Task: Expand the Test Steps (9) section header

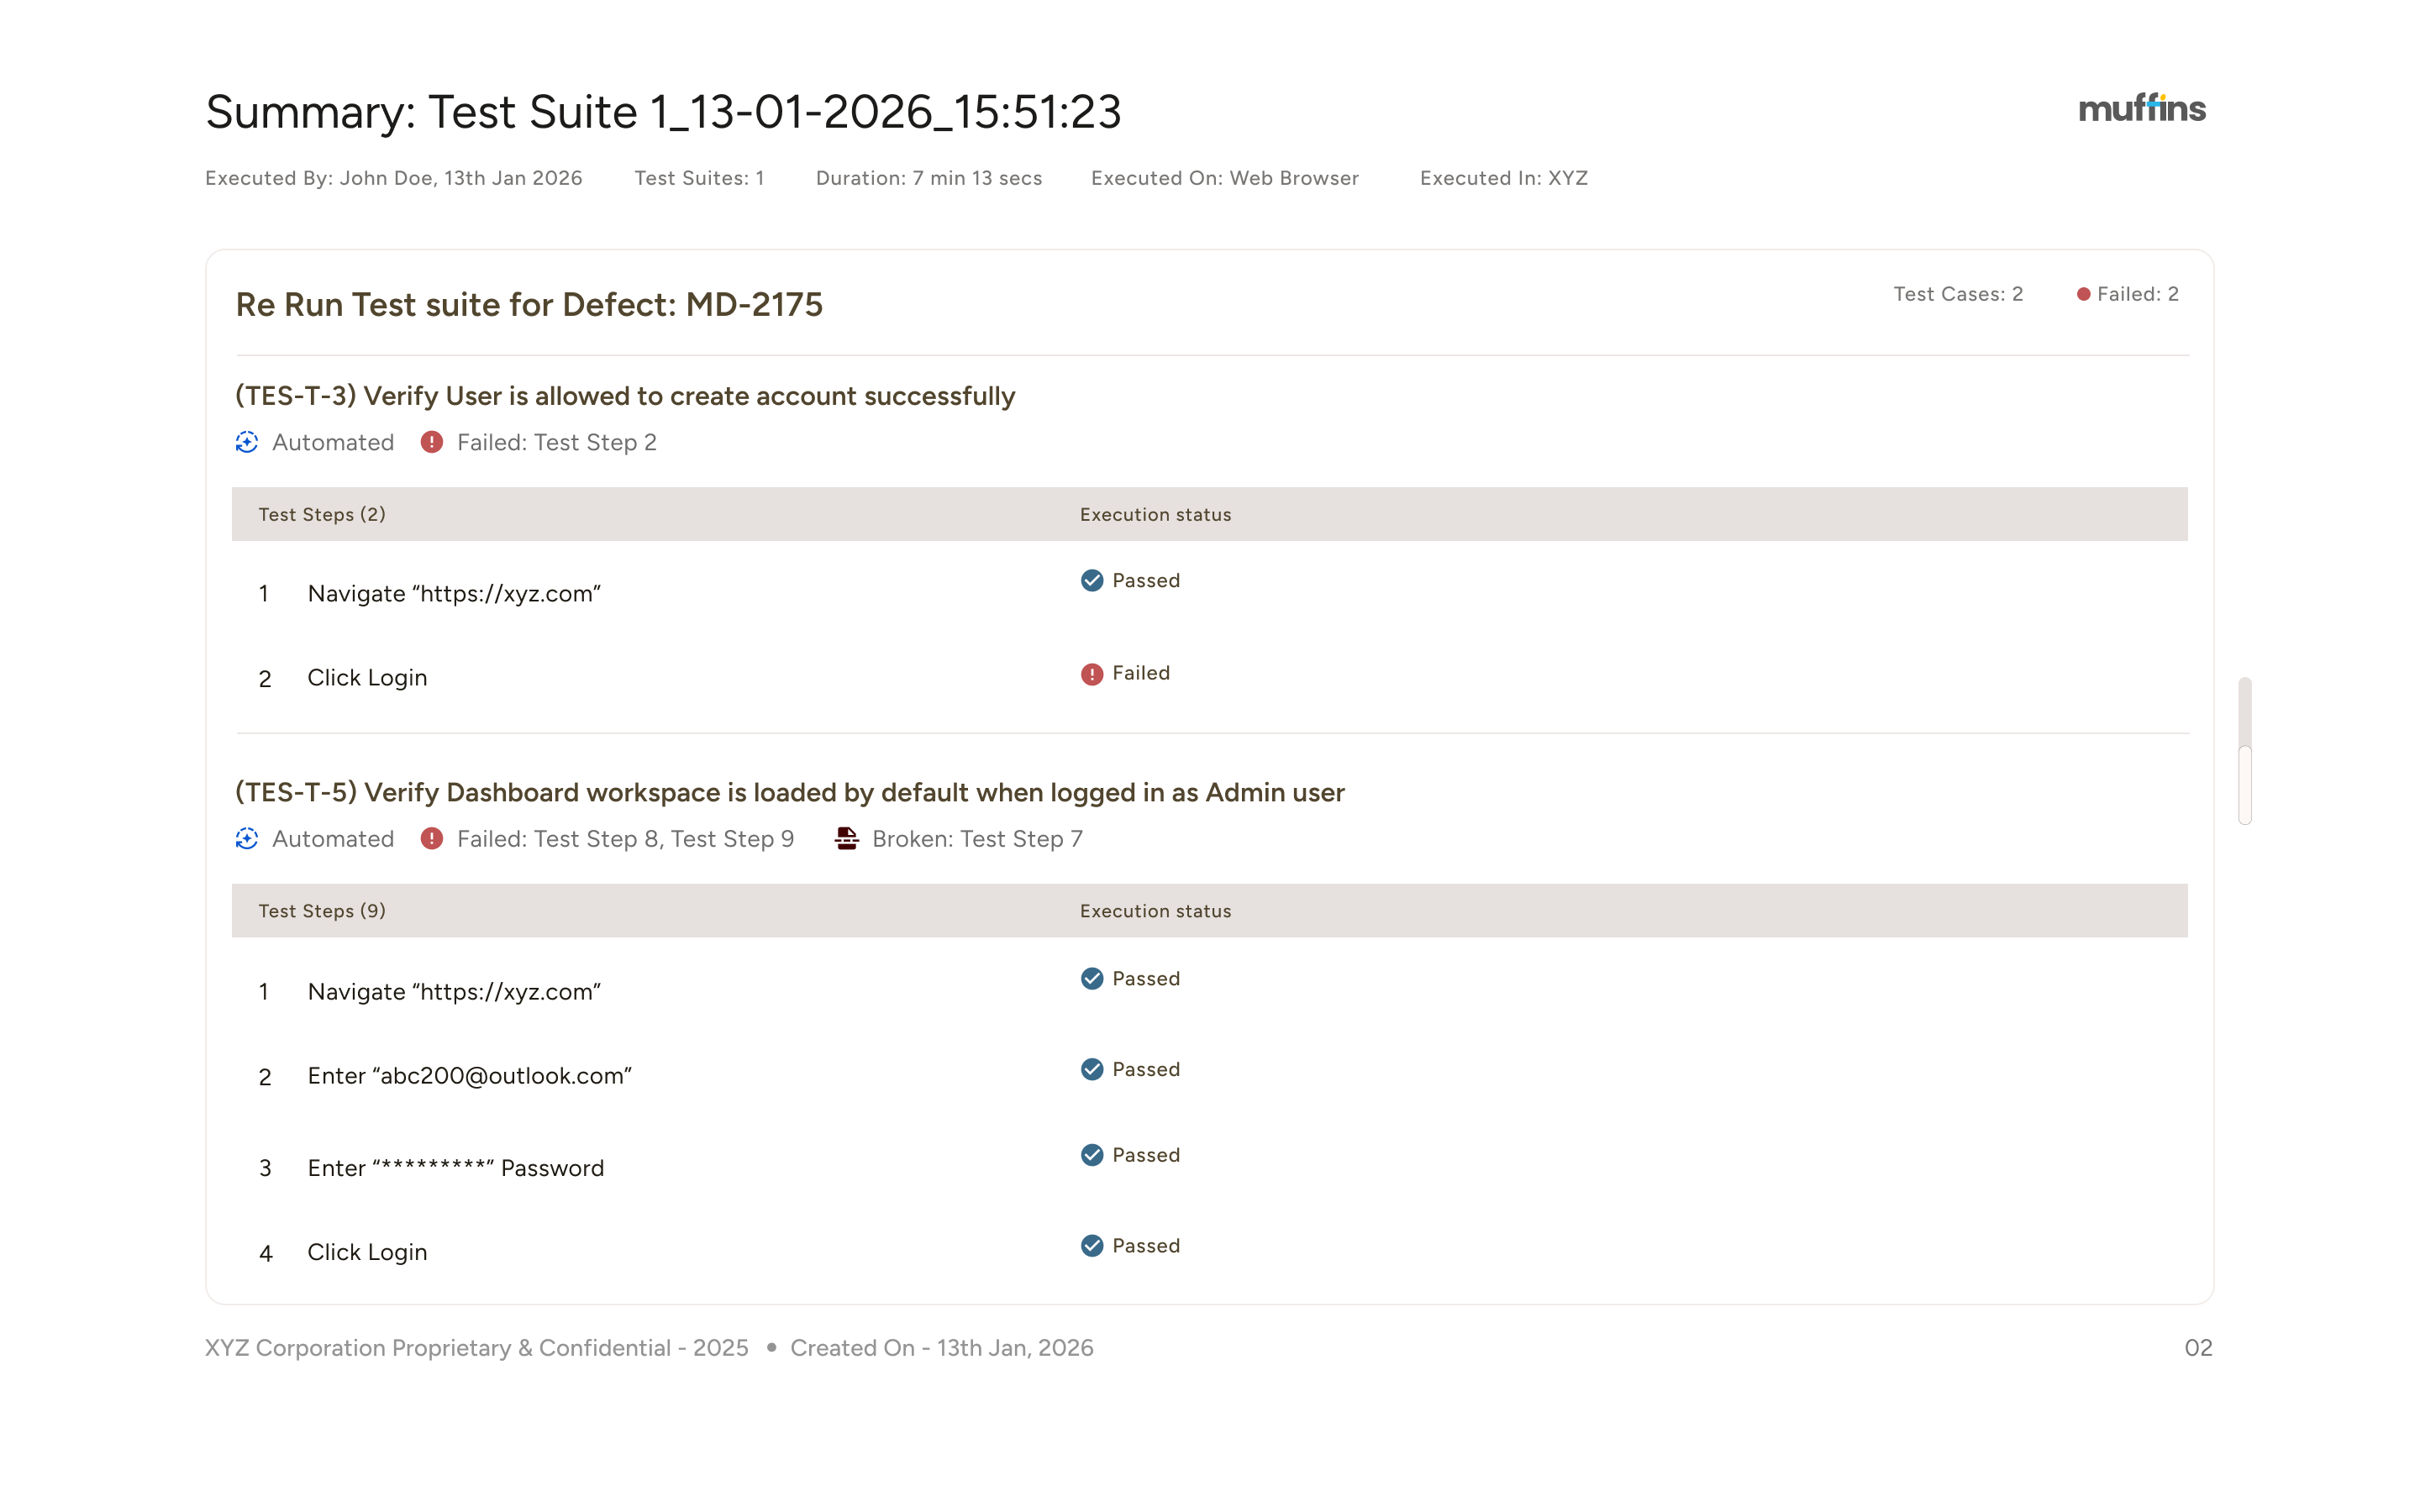Action: point(322,911)
